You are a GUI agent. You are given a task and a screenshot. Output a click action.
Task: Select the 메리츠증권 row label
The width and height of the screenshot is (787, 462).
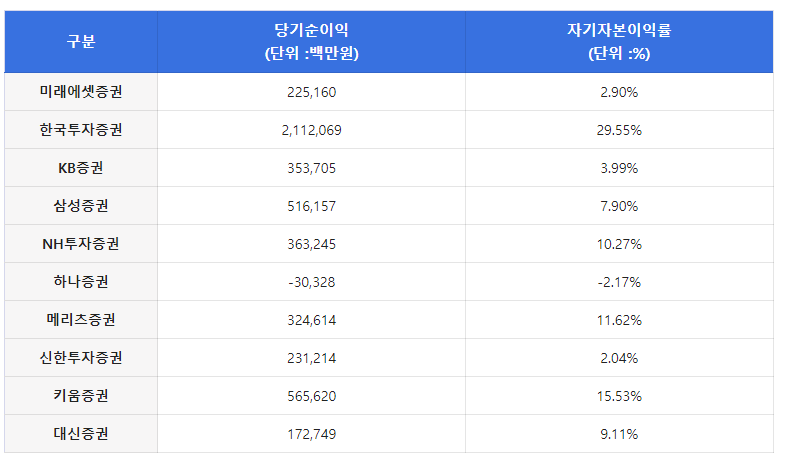tap(81, 320)
